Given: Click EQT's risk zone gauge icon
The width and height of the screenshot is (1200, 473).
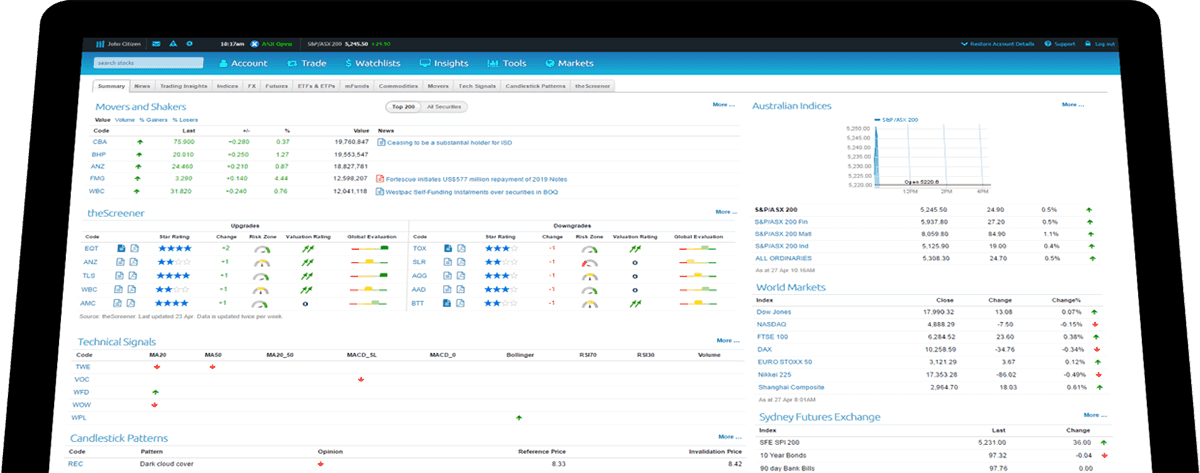Looking at the screenshot, I should [x=262, y=248].
